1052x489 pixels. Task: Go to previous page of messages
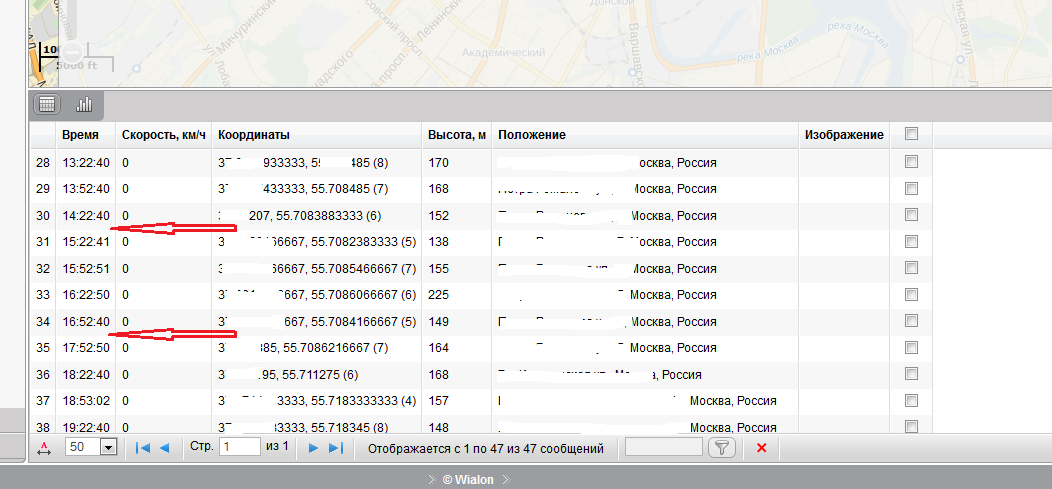[164, 448]
